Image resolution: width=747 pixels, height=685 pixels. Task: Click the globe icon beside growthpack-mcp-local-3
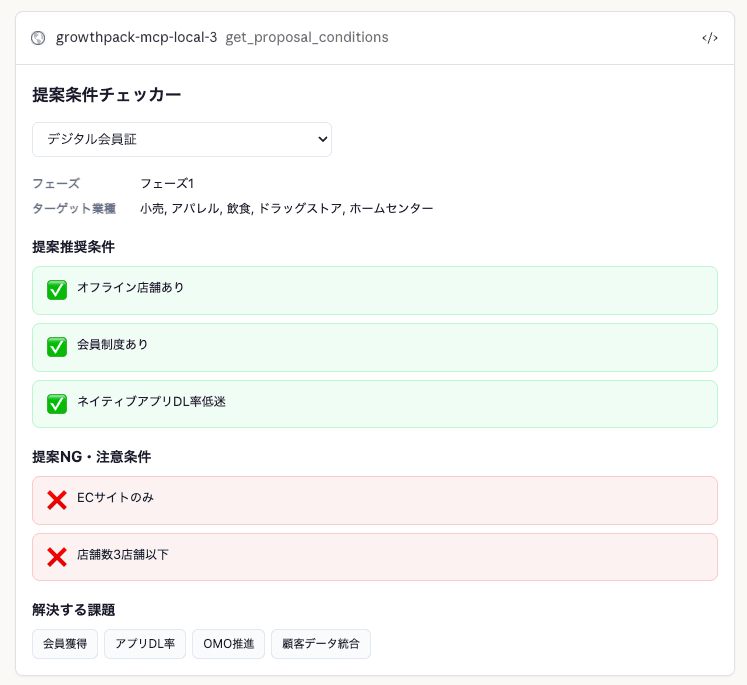click(x=38, y=38)
